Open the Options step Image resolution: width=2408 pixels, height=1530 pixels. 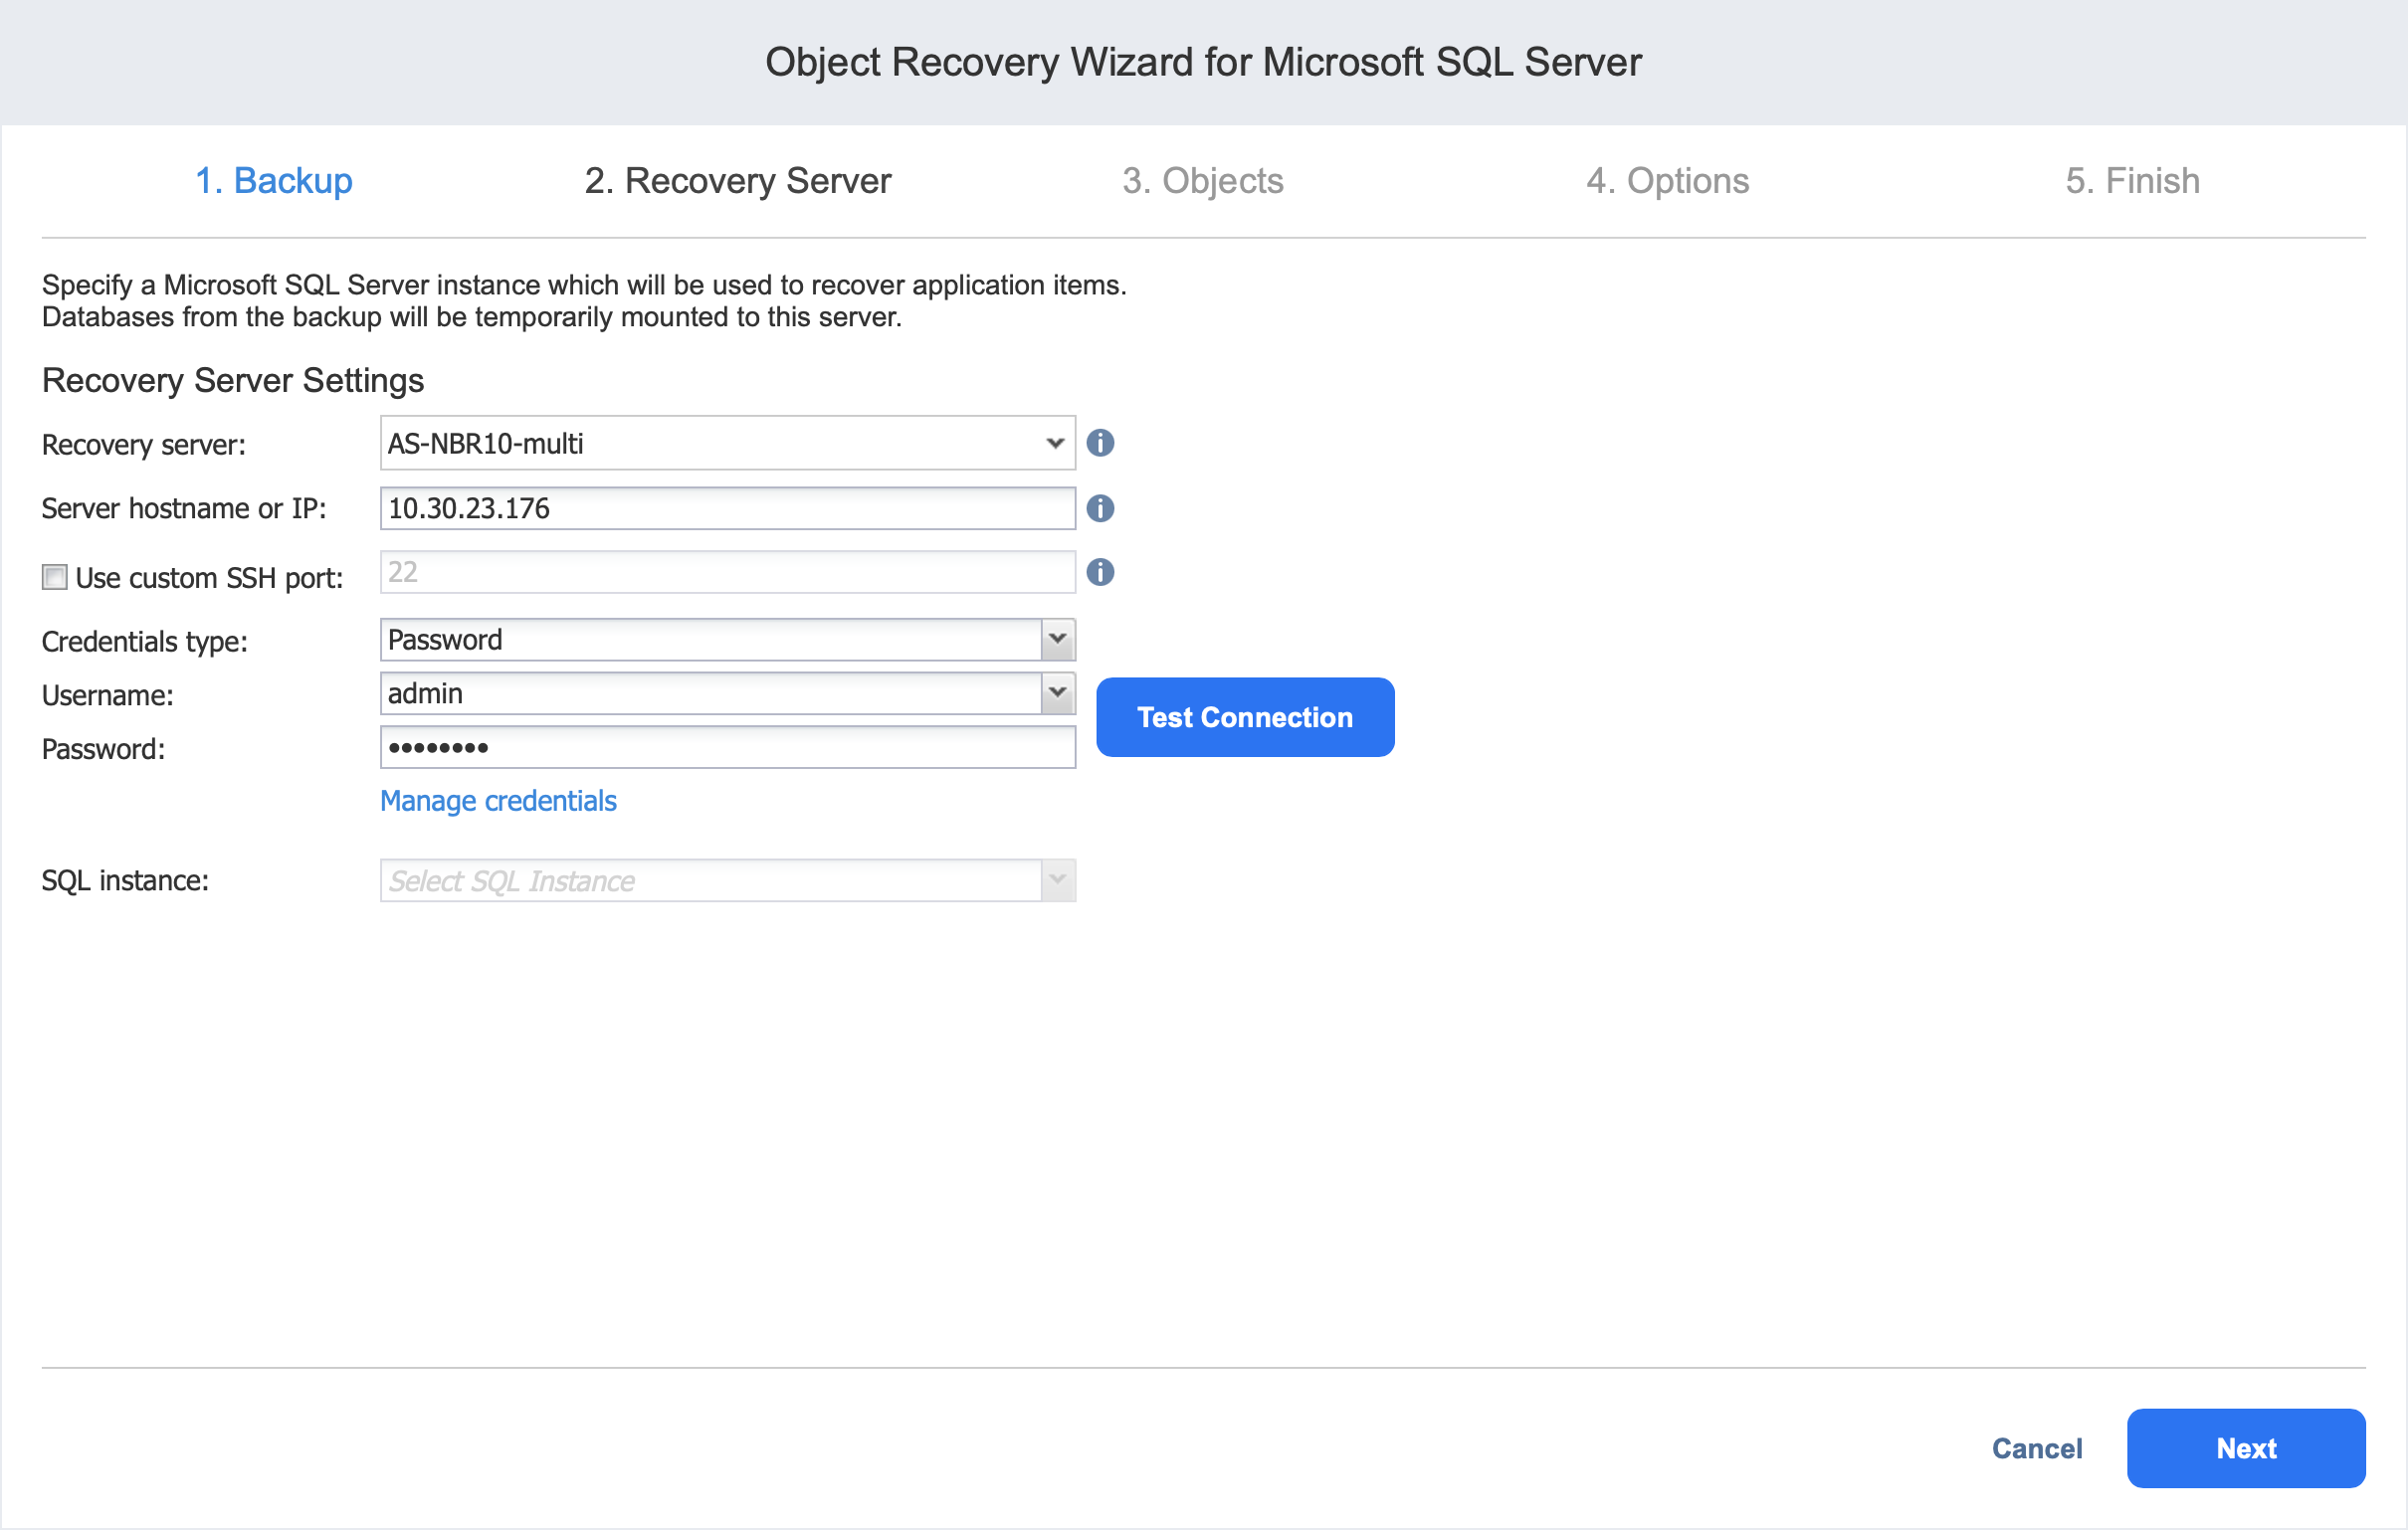coord(1668,180)
